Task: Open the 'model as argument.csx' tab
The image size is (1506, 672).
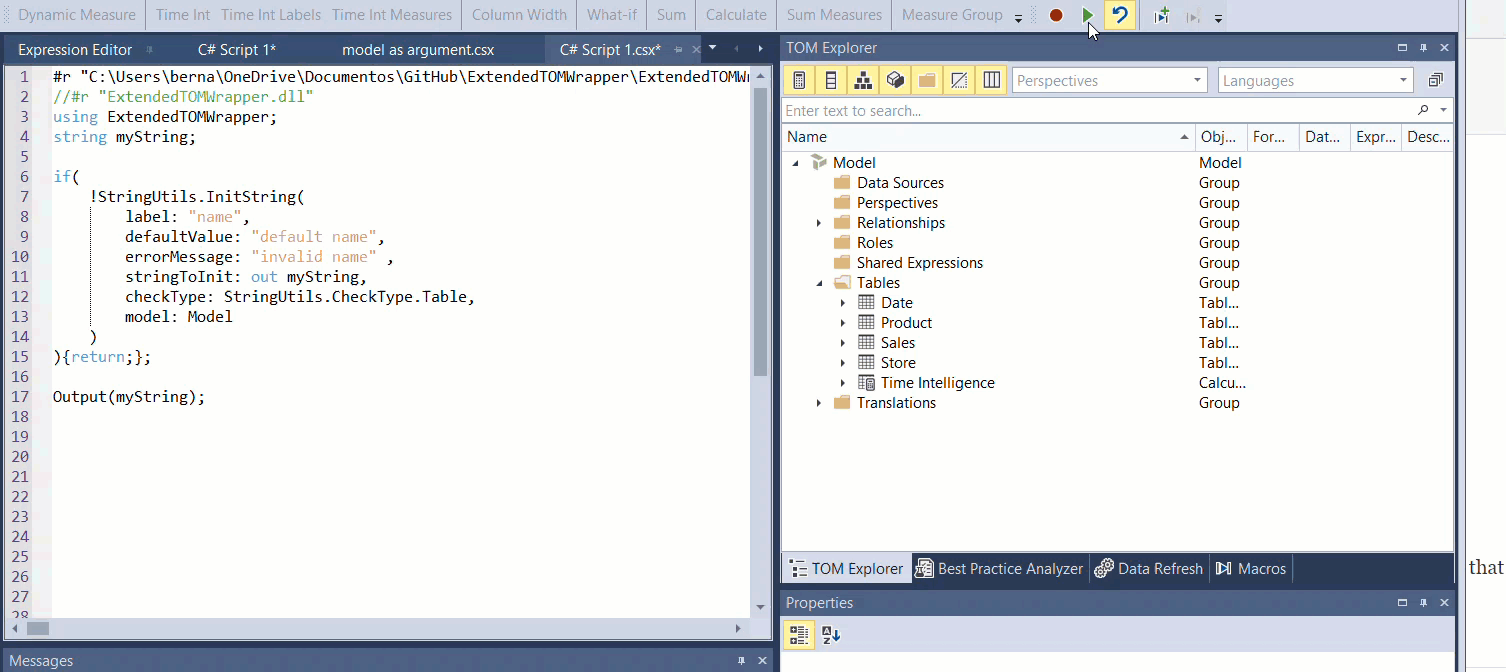Action: (418, 49)
